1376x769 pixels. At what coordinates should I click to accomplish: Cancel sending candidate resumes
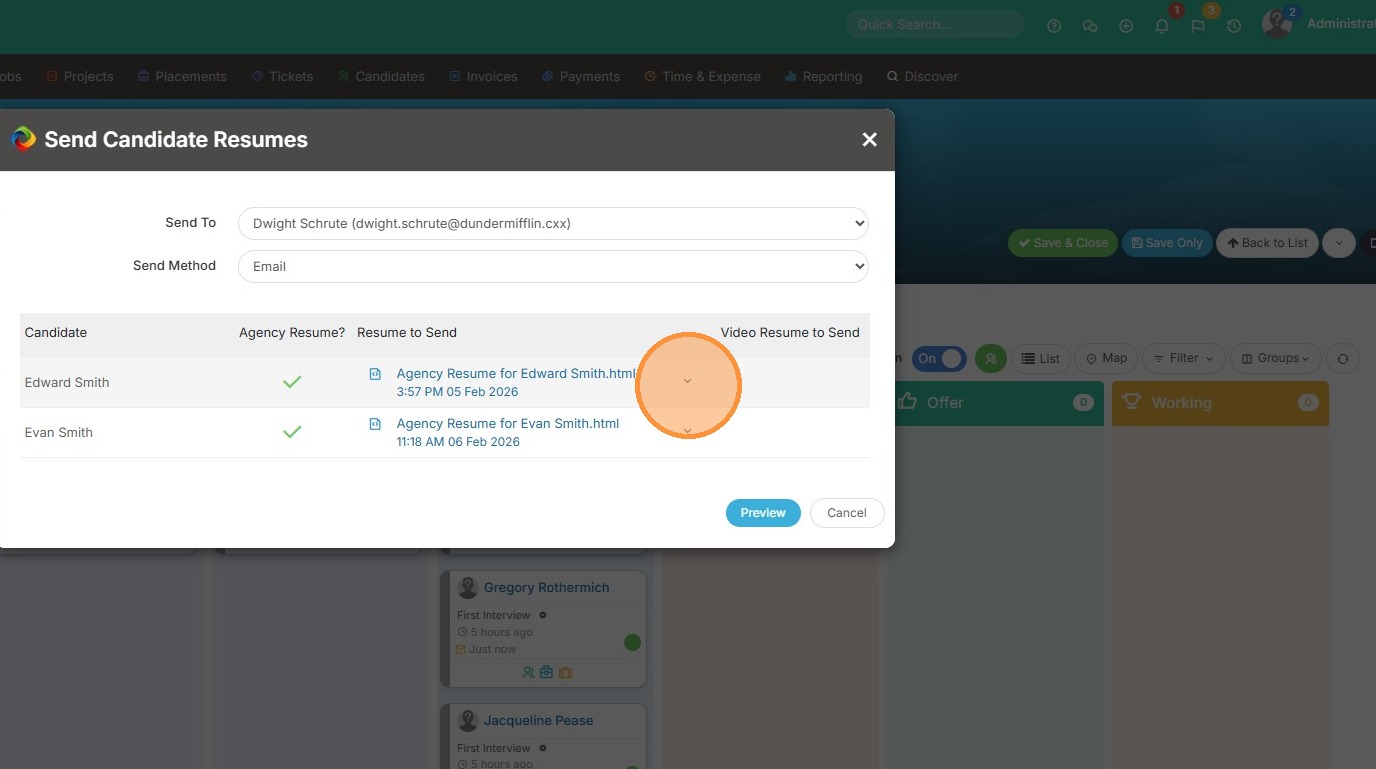(x=846, y=513)
